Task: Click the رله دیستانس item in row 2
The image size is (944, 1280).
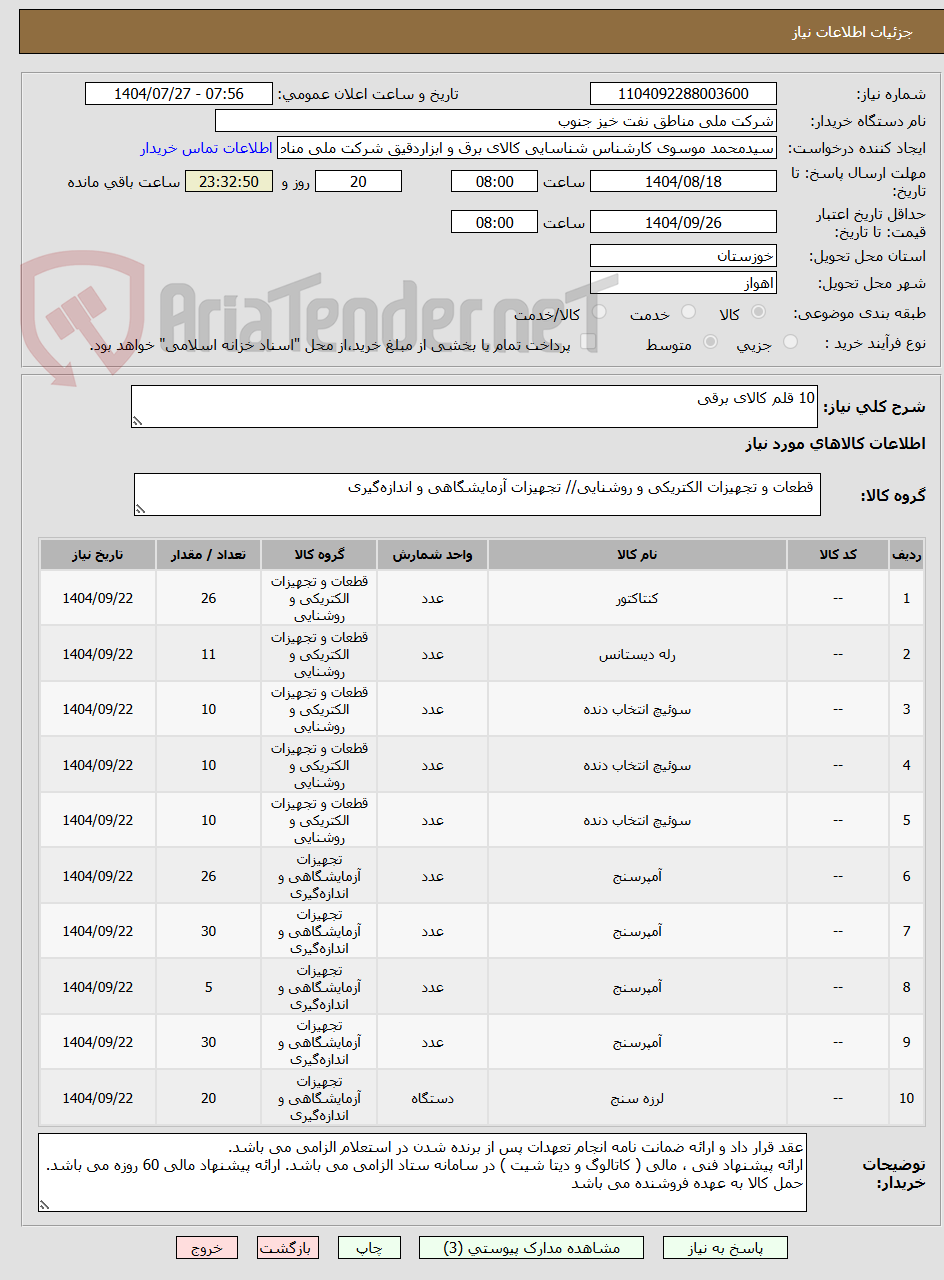Action: pos(637,654)
